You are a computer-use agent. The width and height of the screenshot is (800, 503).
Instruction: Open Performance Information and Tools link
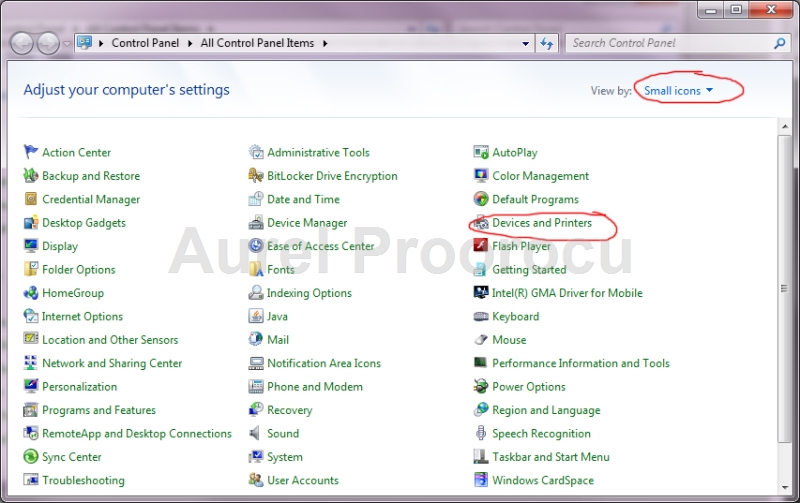click(x=581, y=363)
